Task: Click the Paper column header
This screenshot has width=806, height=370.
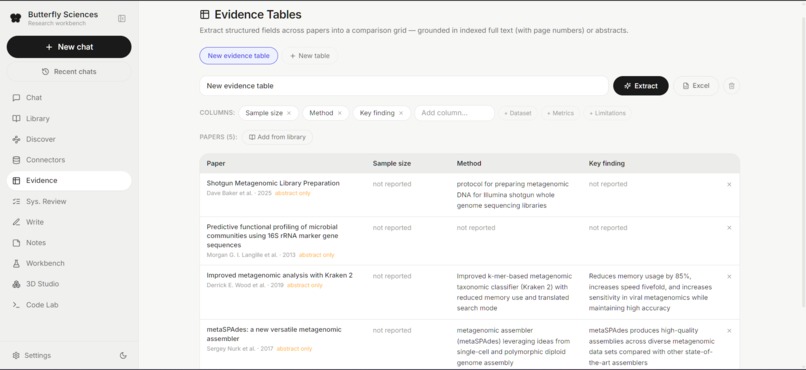Action: (x=216, y=163)
